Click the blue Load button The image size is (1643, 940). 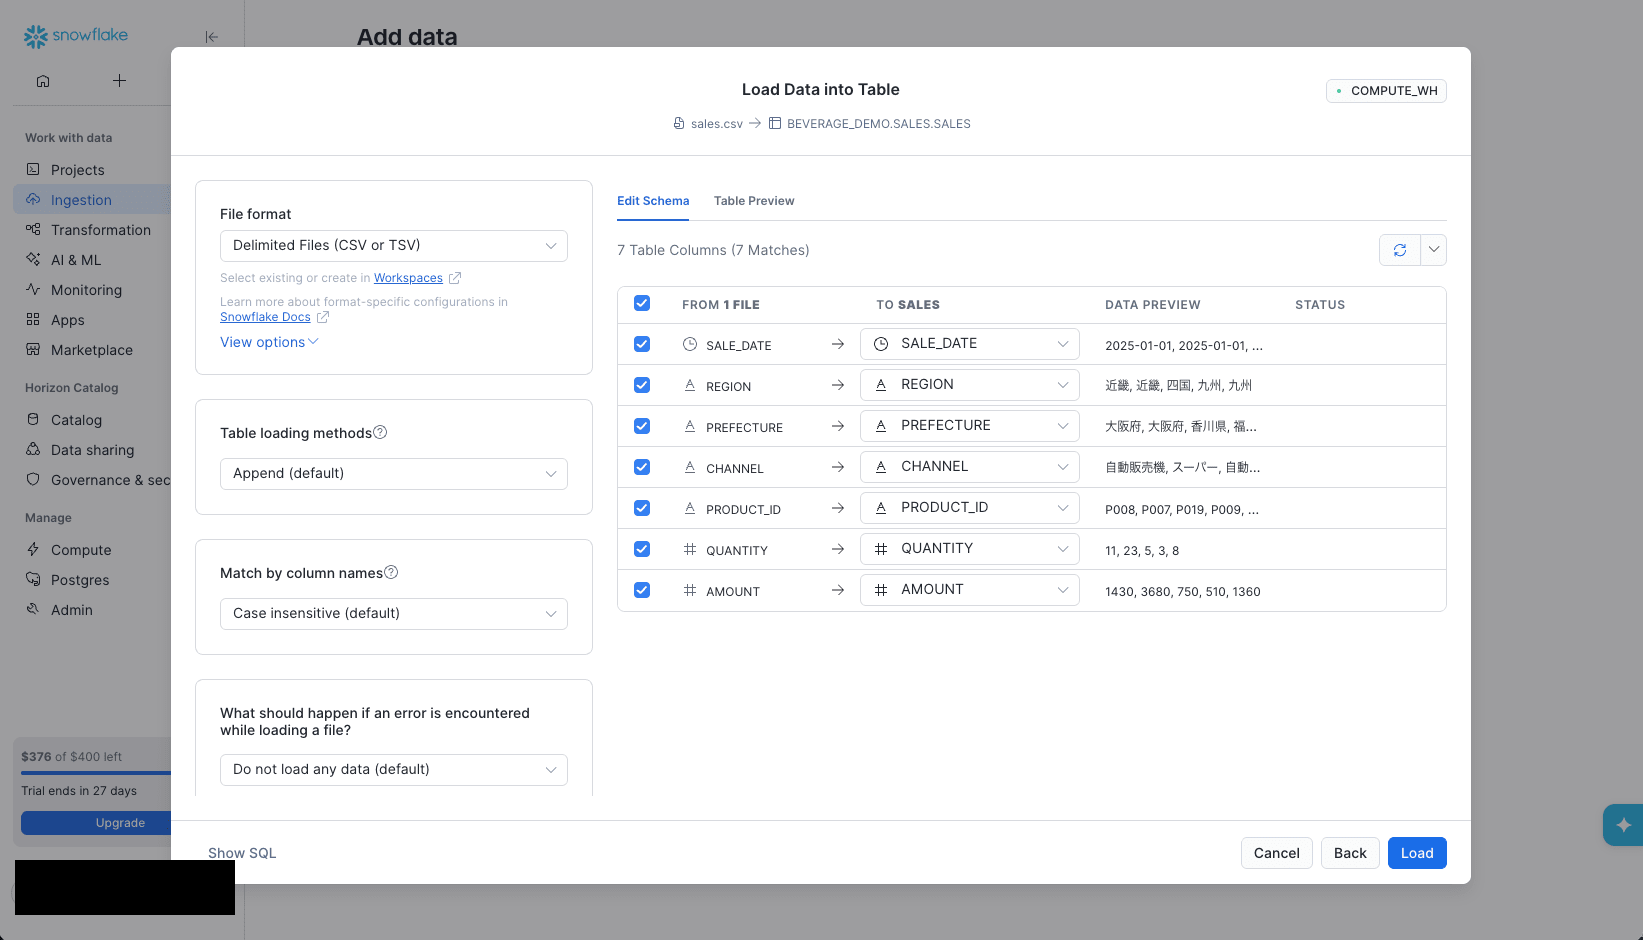[1417, 853]
